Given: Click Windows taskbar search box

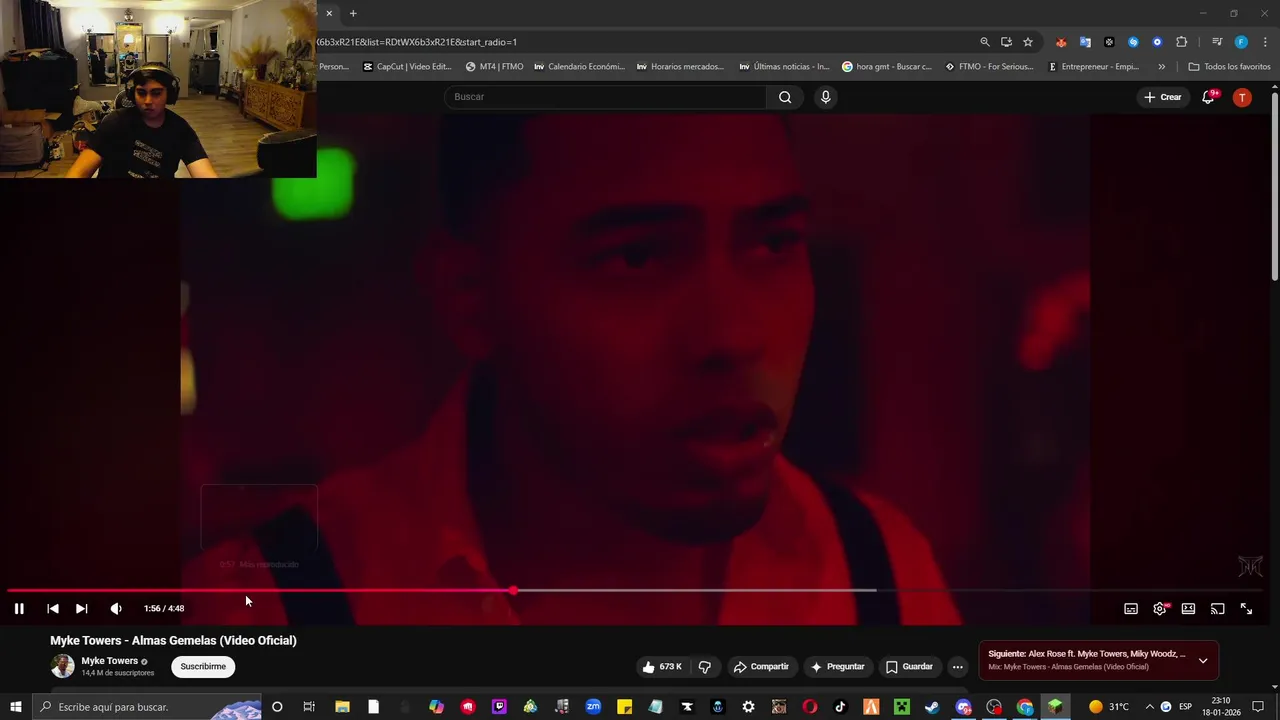Looking at the screenshot, I should click(148, 707).
